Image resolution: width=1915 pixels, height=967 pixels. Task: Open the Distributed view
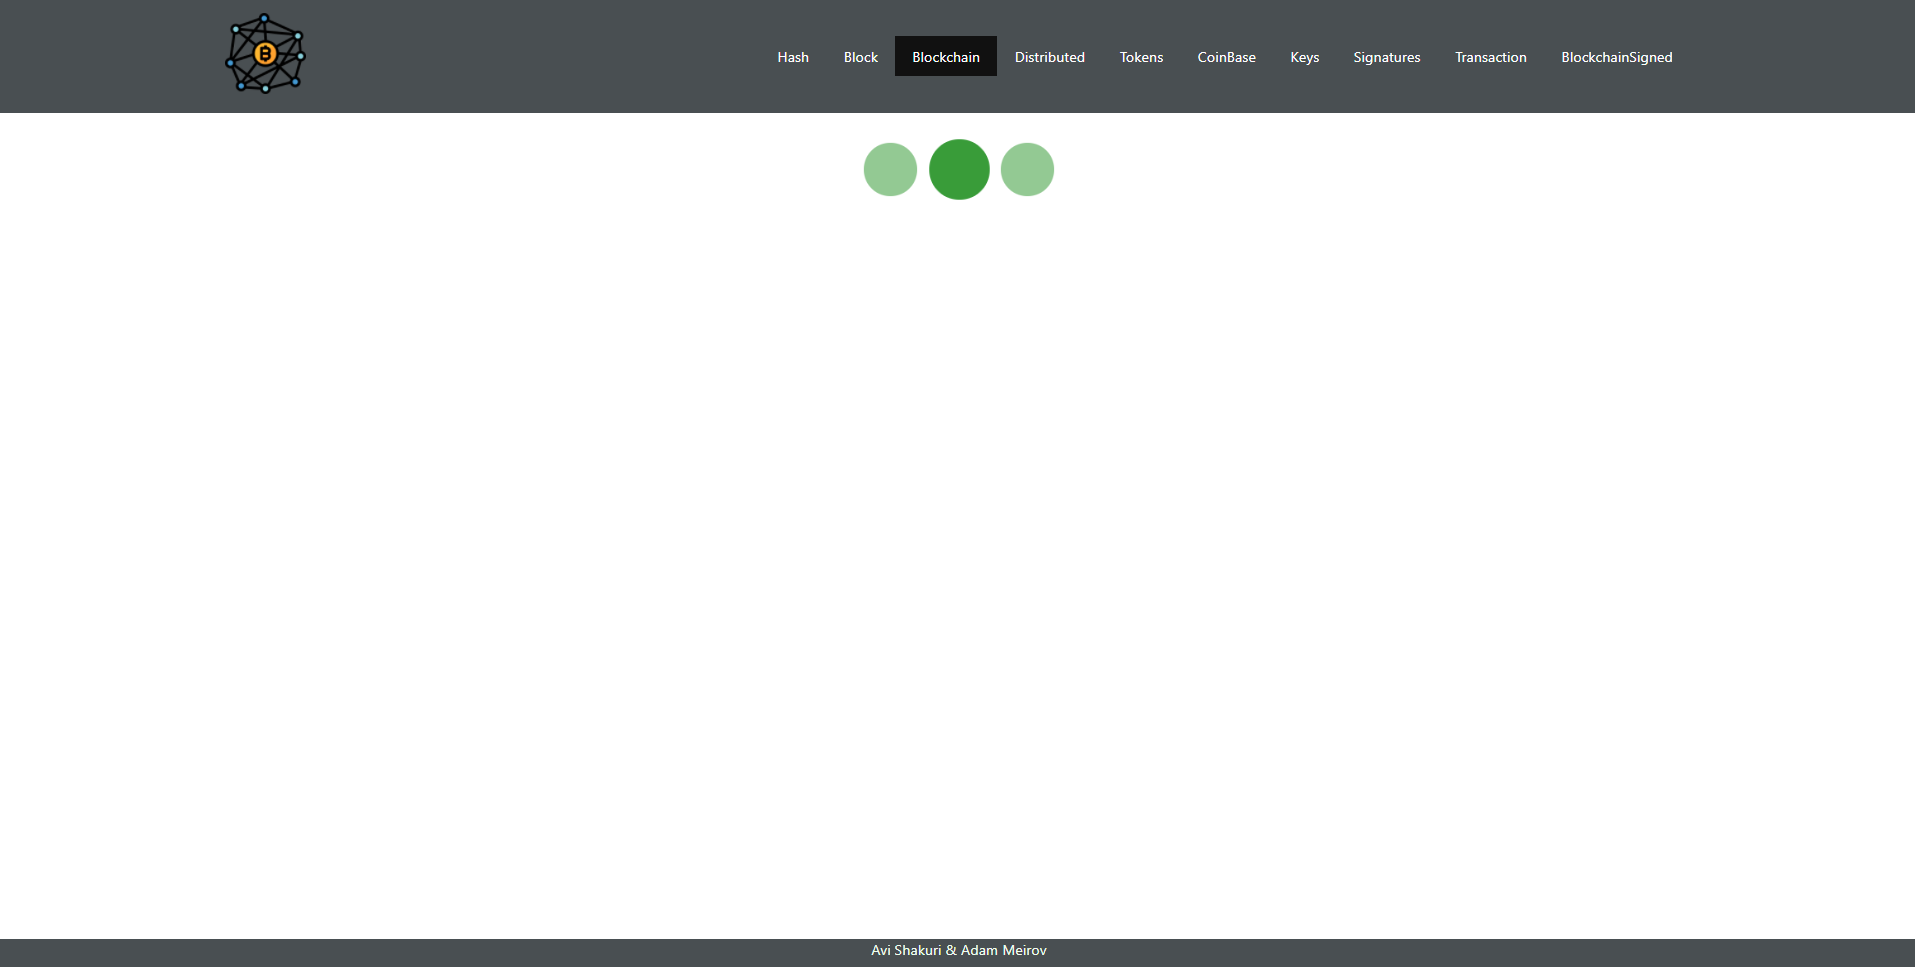click(1049, 57)
